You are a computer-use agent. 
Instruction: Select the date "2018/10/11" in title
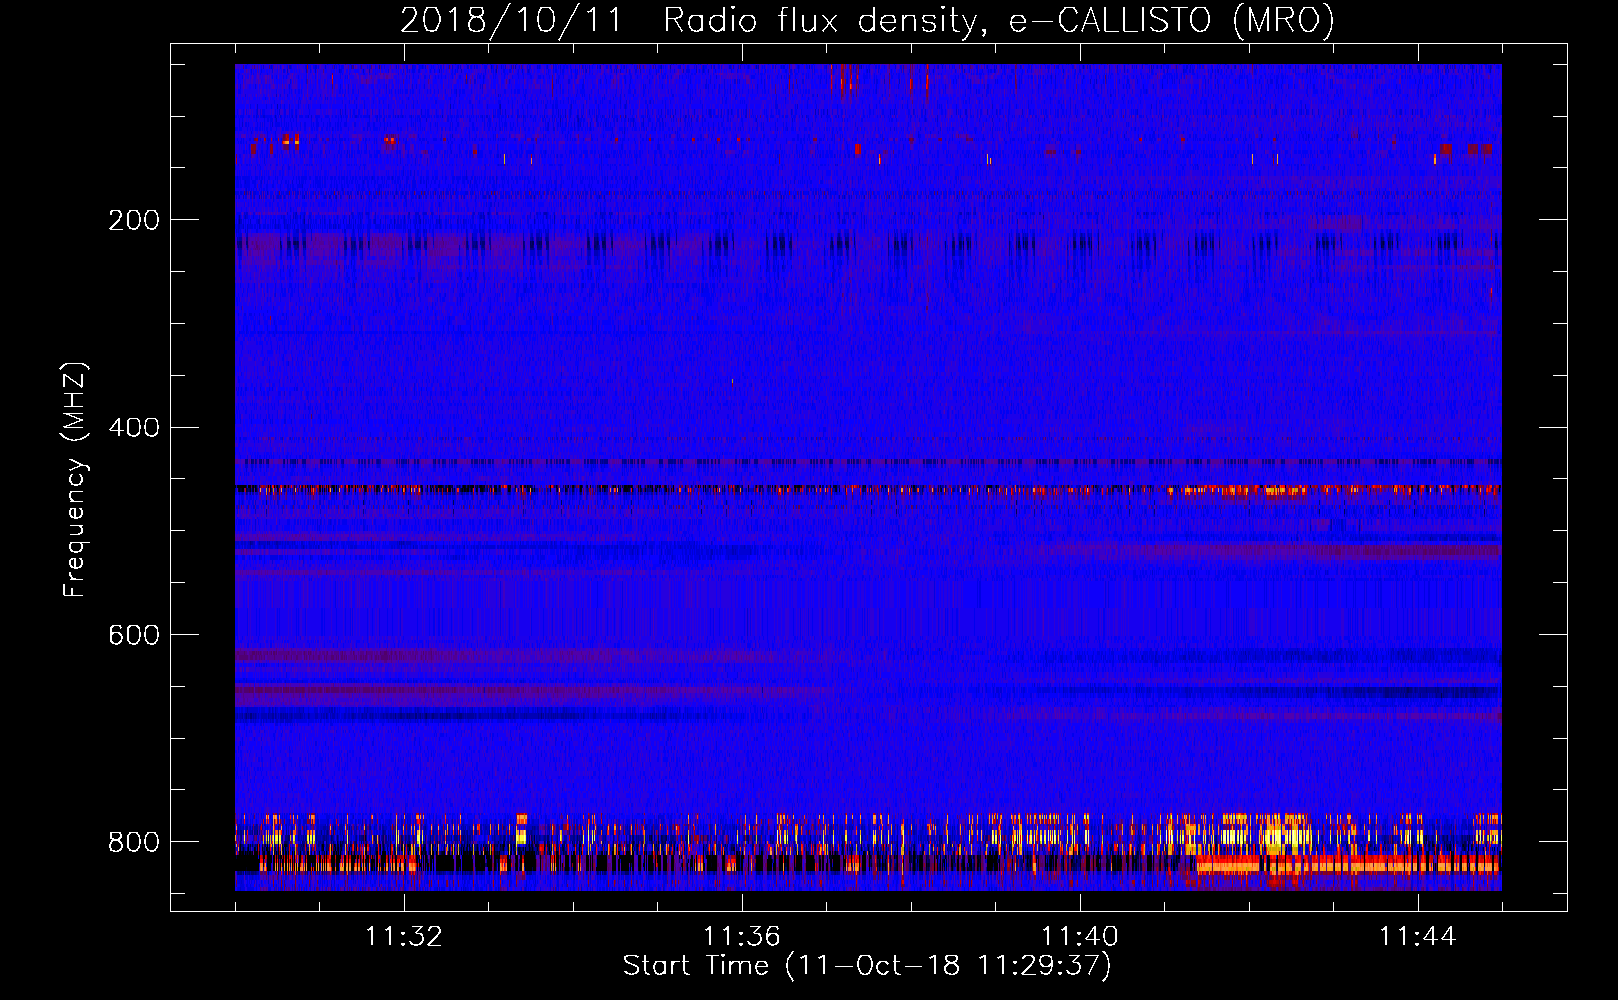[511, 21]
